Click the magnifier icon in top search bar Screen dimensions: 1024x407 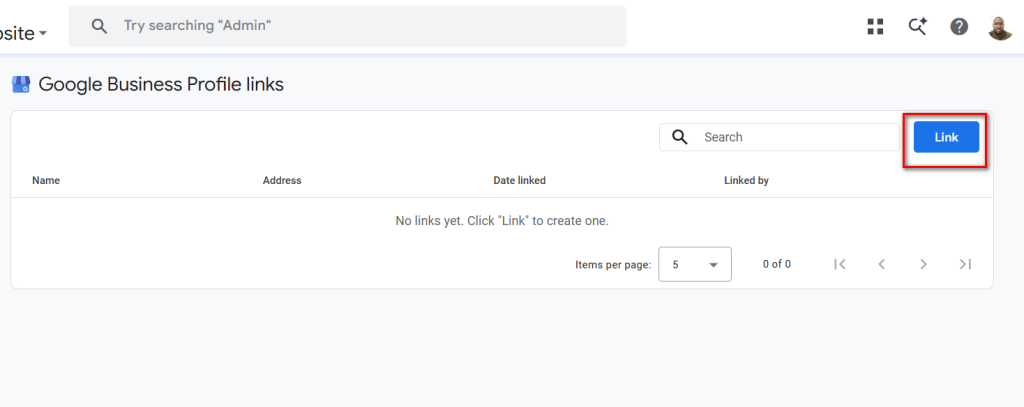tap(99, 26)
